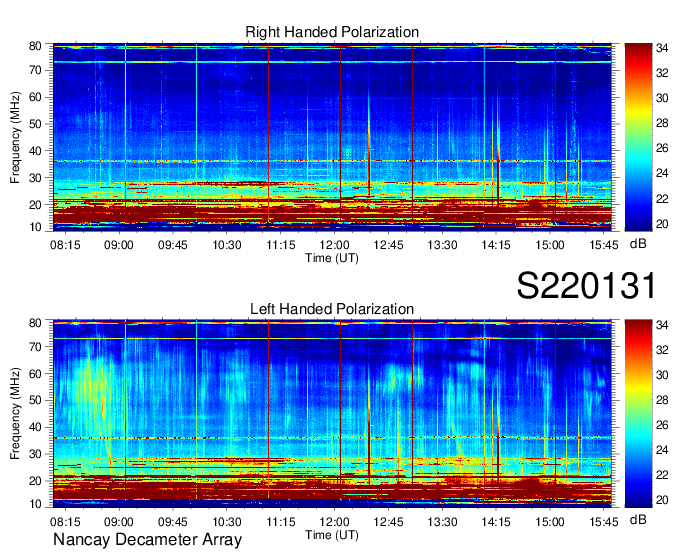
Task: Click the Right Handed Polarization spectrogram image
Action: [x=332, y=137]
